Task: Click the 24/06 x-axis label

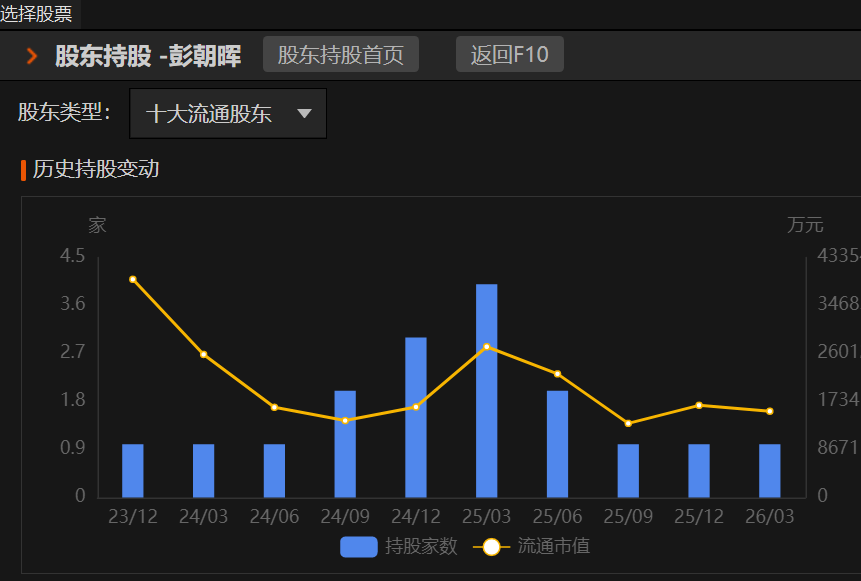Action: pyautogui.click(x=274, y=516)
